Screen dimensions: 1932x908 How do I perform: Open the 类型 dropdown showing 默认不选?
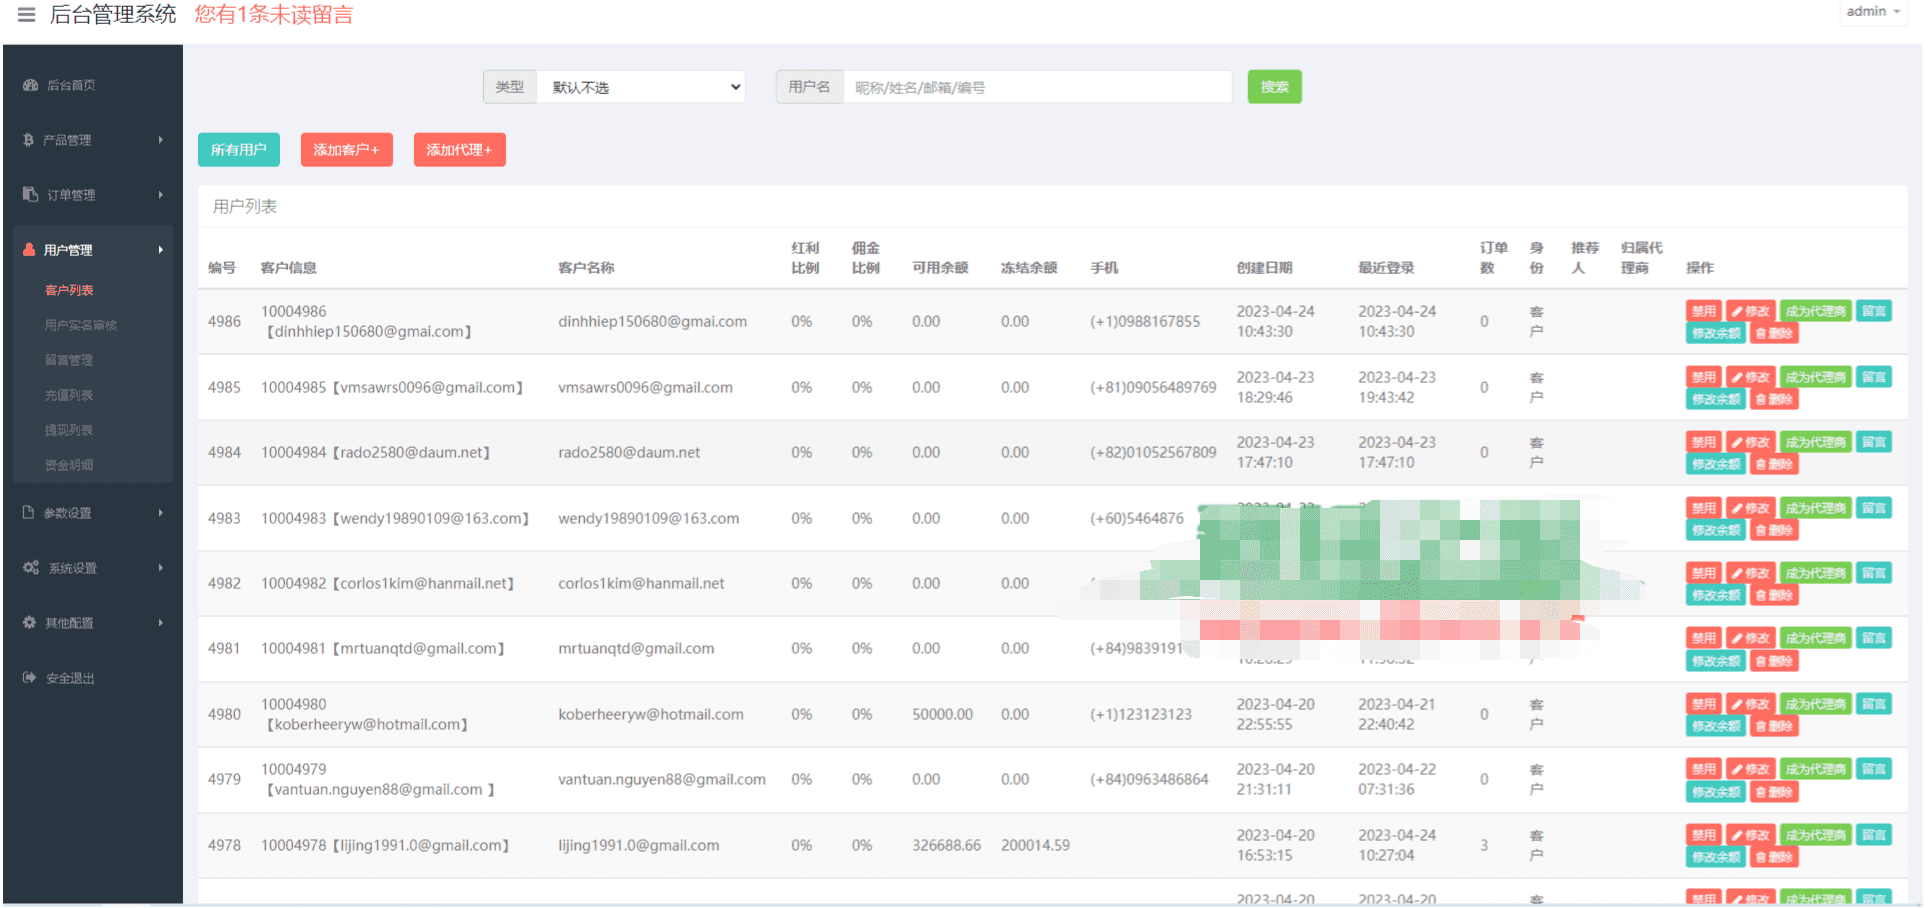(x=644, y=87)
